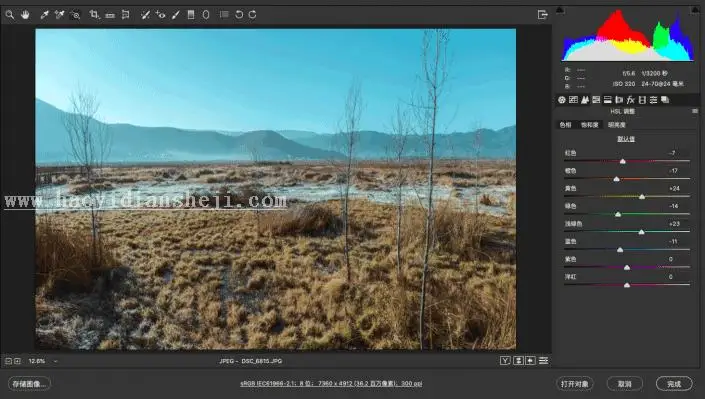Click the RGB histogram display

[x=628, y=35]
